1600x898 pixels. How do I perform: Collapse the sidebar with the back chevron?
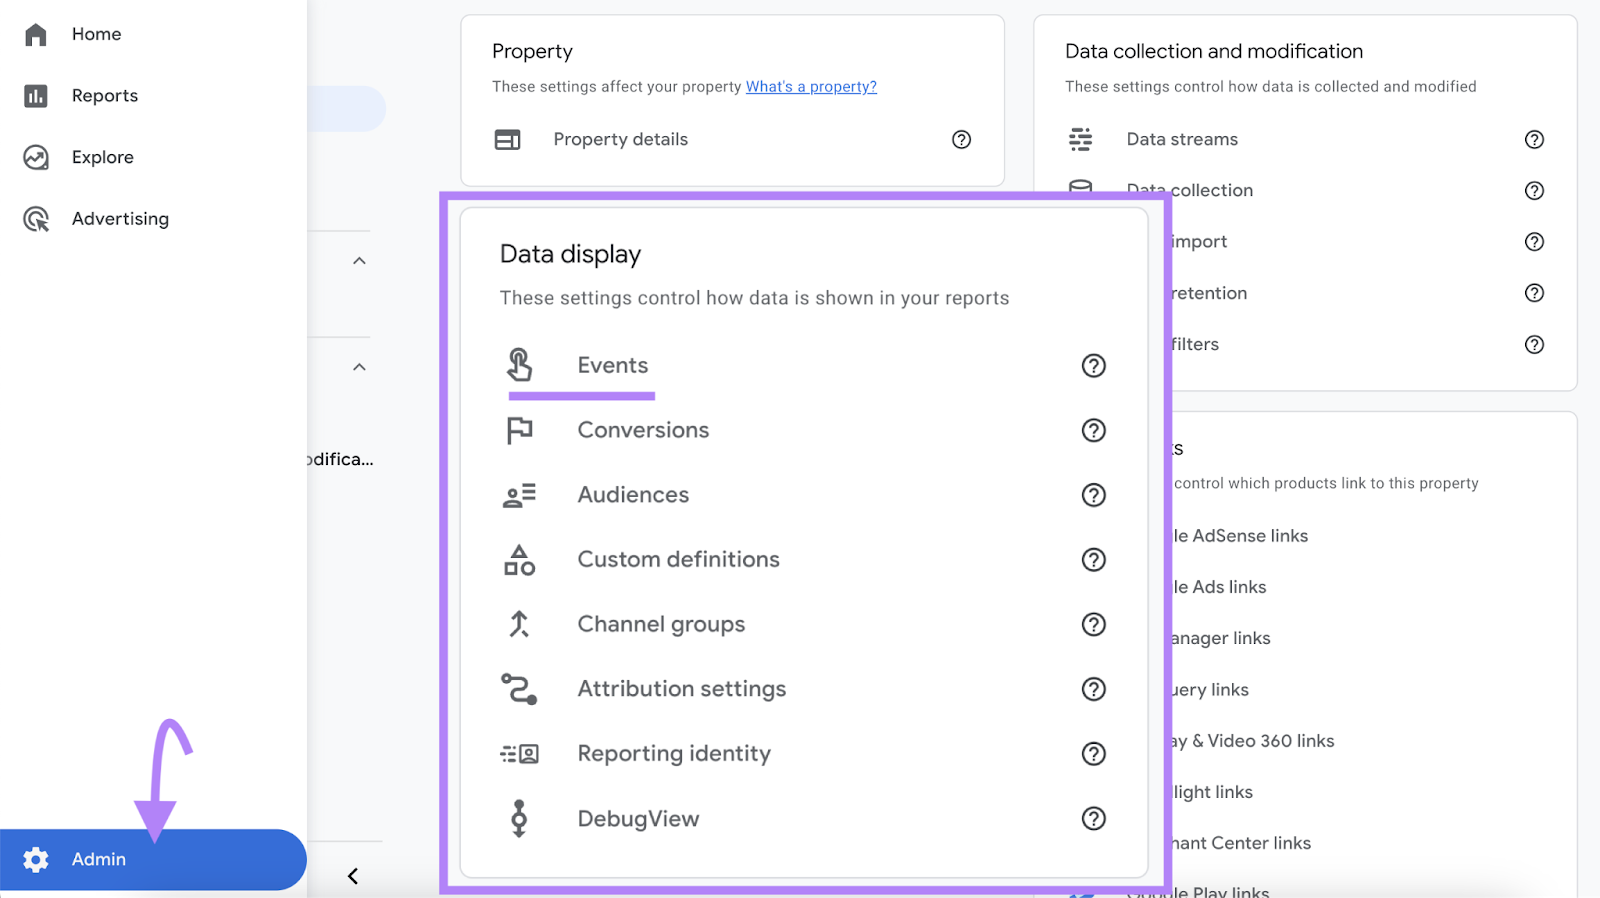353,876
